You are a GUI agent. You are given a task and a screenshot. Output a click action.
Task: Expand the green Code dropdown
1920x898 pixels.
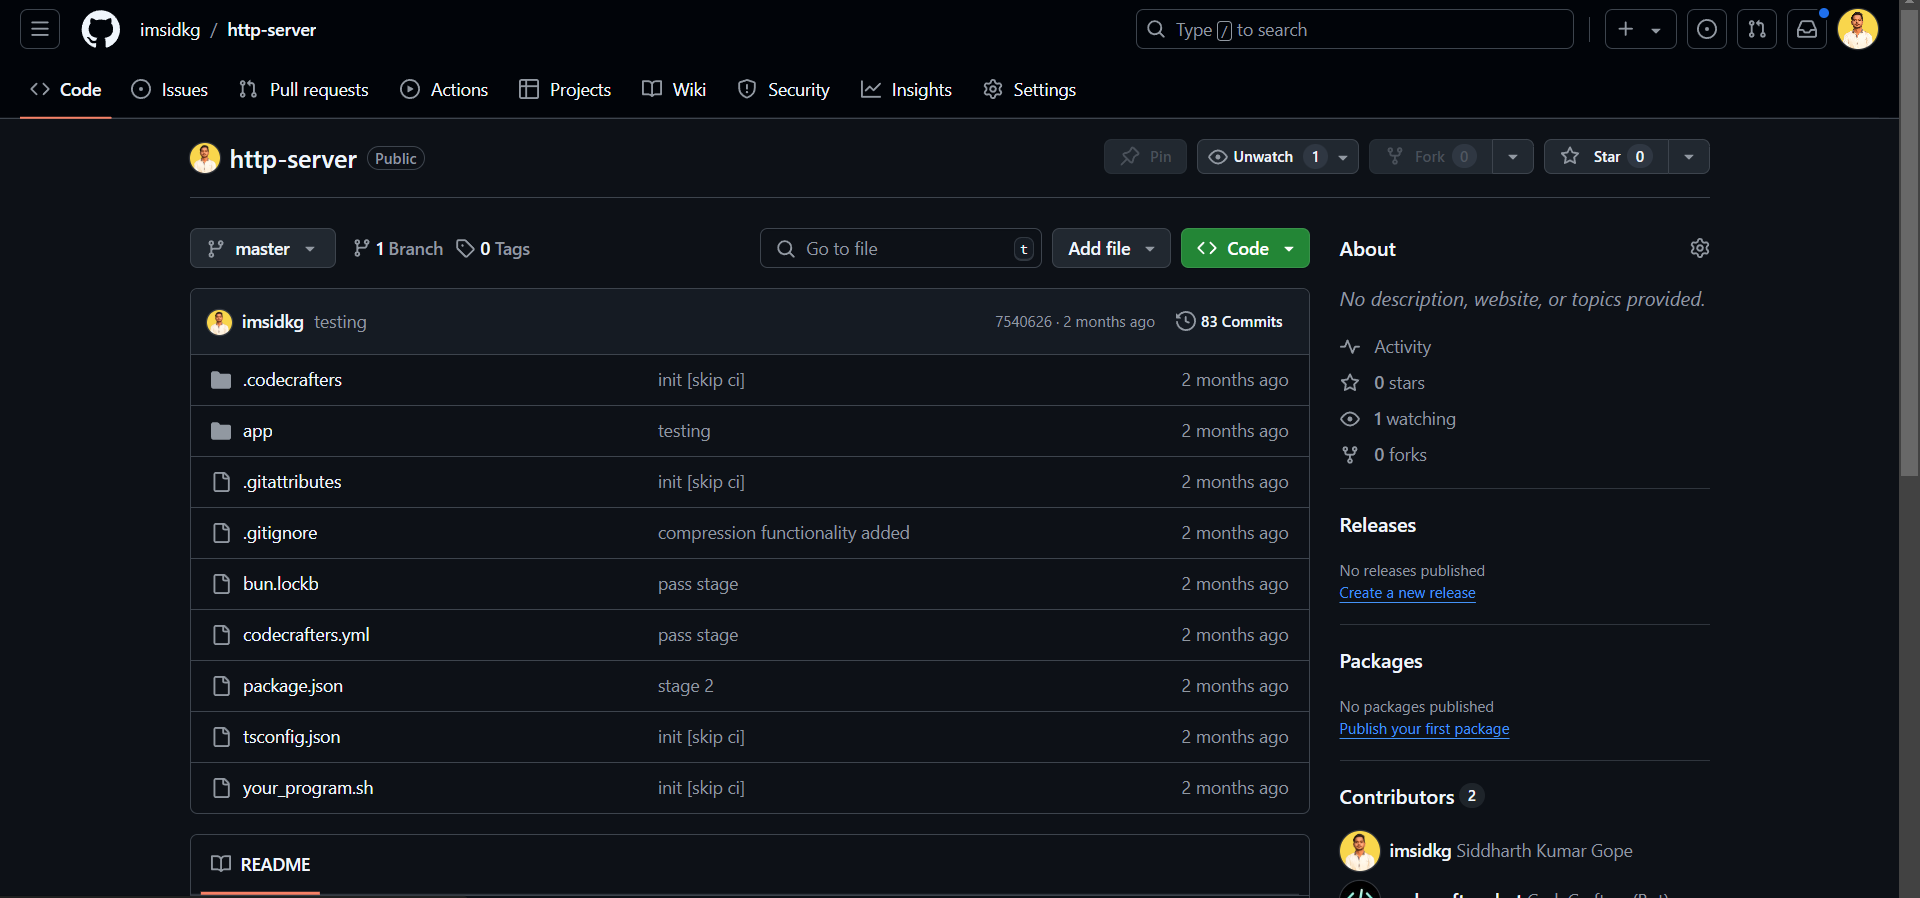click(x=1244, y=249)
